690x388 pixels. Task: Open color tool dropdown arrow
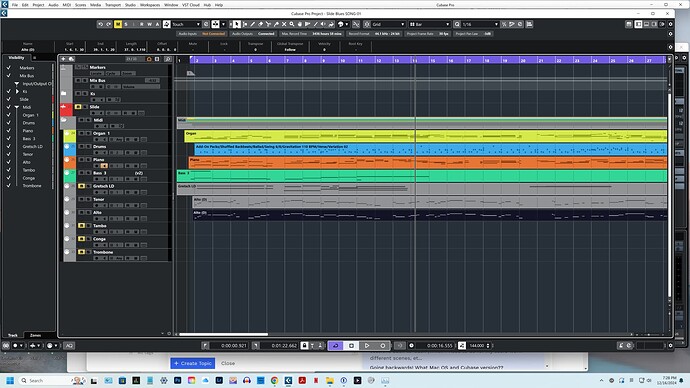coord(347,24)
